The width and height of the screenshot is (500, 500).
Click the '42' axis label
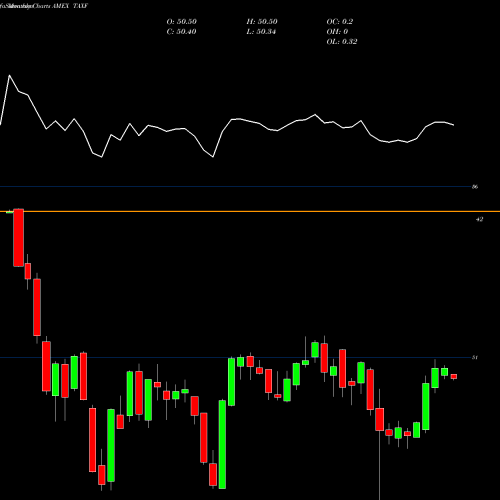[x=479, y=220]
